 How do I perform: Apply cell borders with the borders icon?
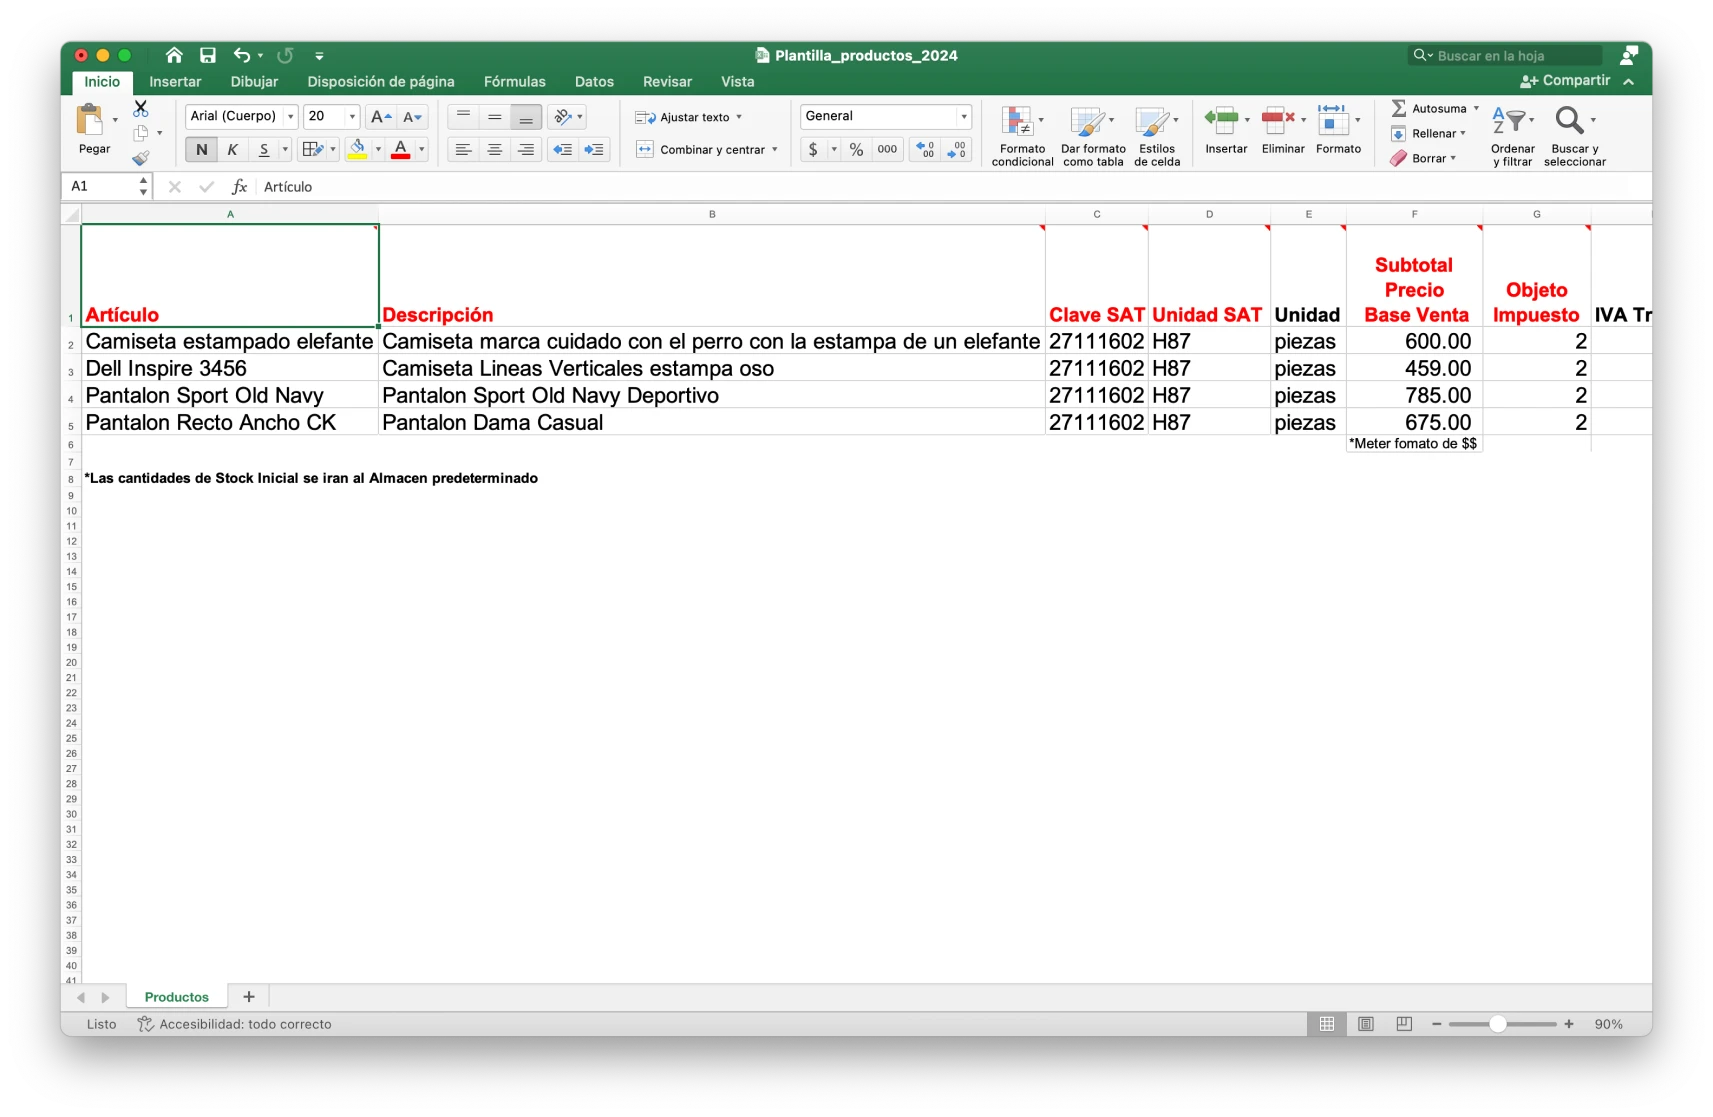(x=312, y=149)
